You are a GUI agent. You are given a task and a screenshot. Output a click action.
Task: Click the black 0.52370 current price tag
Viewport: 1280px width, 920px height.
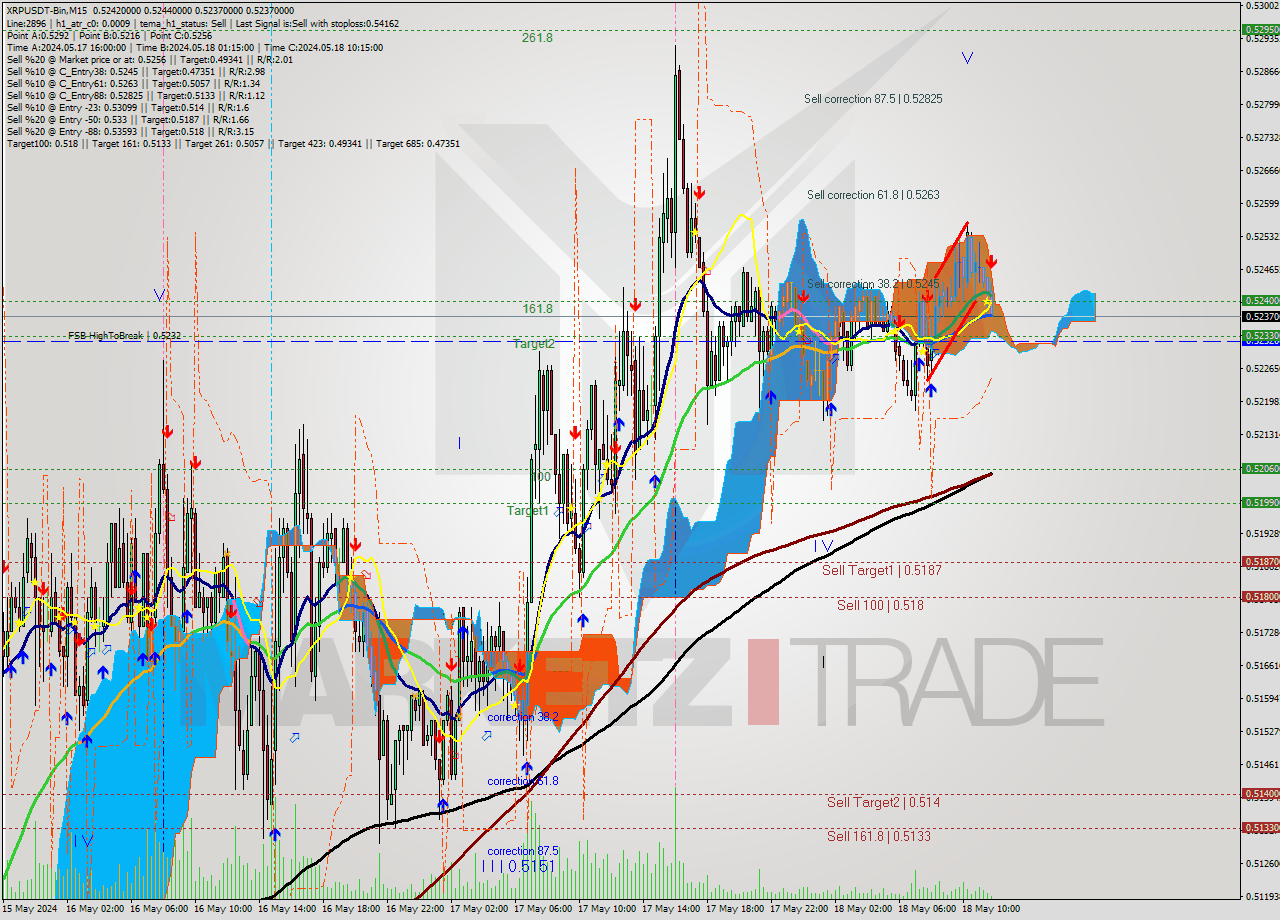[x=1261, y=316]
